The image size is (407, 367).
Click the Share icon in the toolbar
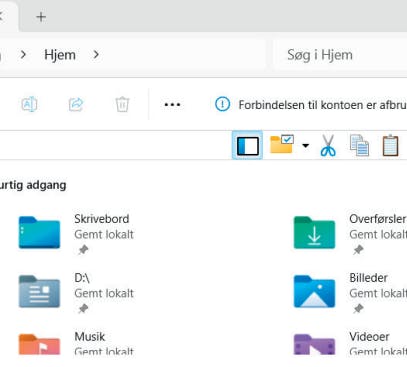(76, 104)
